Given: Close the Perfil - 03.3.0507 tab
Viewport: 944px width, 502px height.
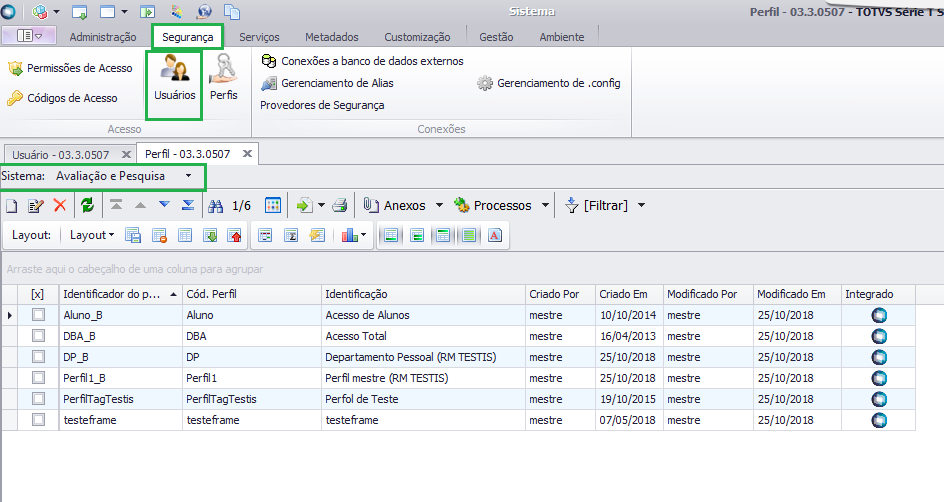Looking at the screenshot, I should click(247, 154).
